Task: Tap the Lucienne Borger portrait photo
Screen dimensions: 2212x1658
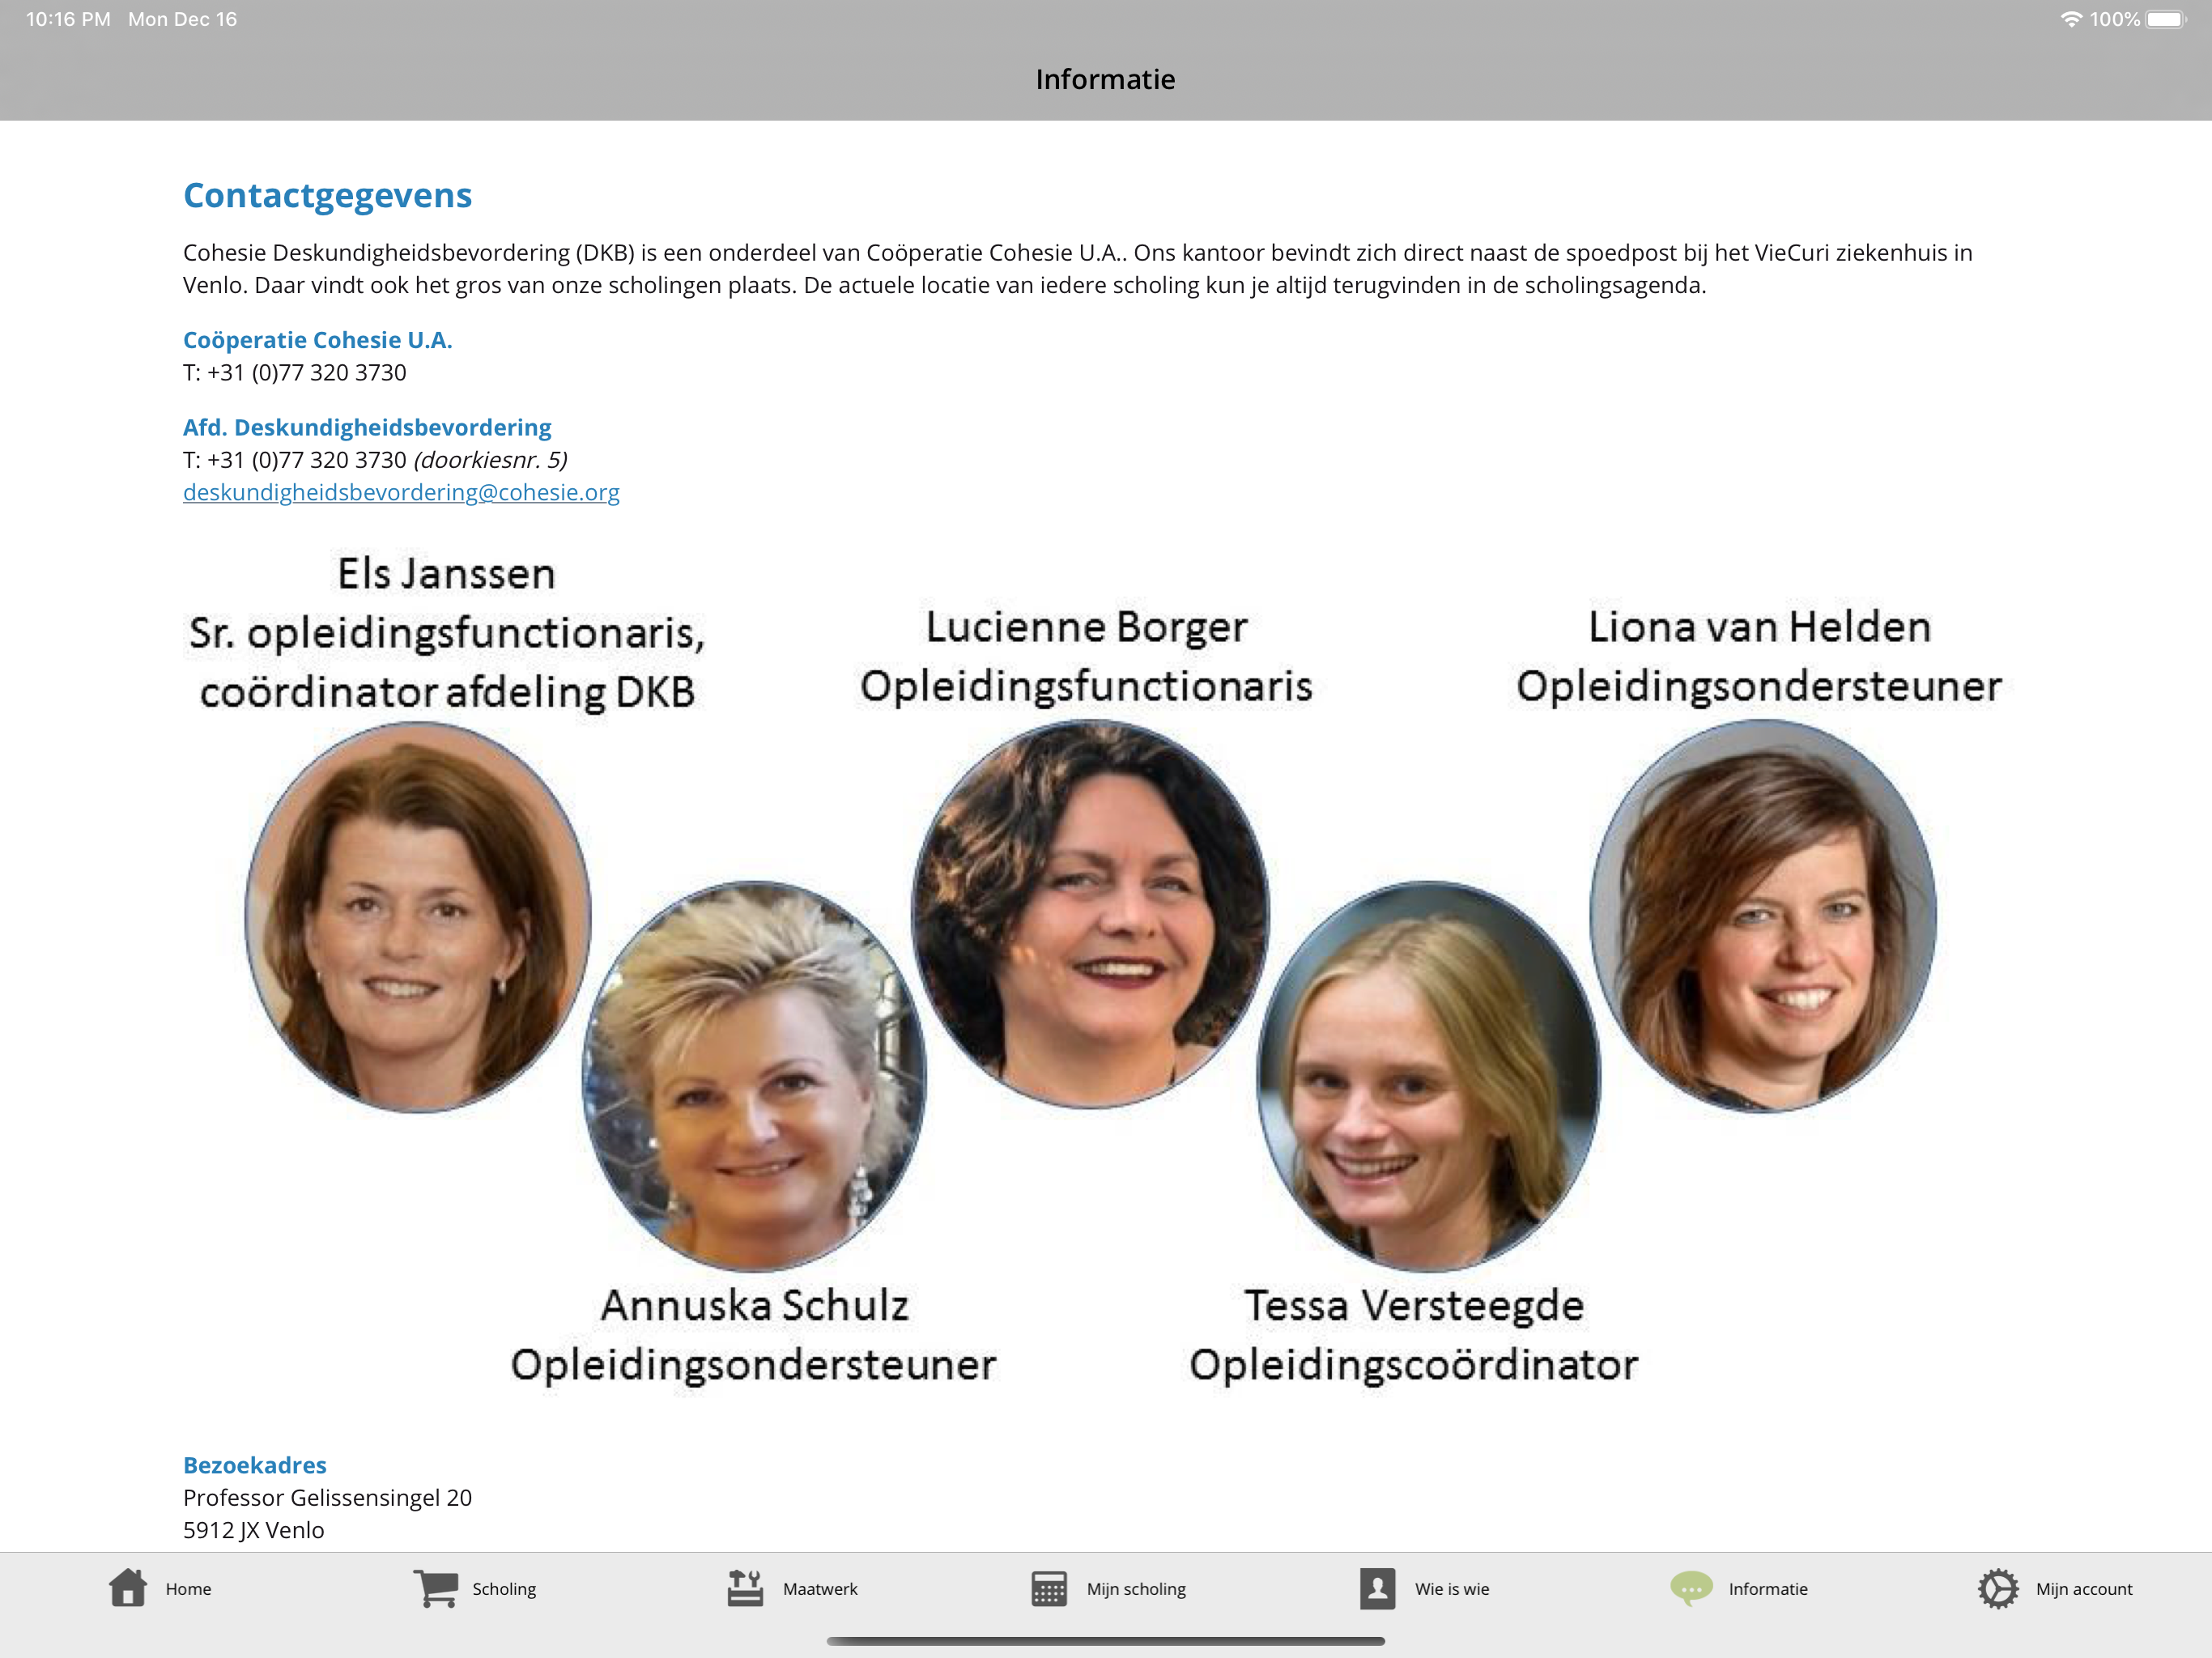Action: [x=1091, y=913]
